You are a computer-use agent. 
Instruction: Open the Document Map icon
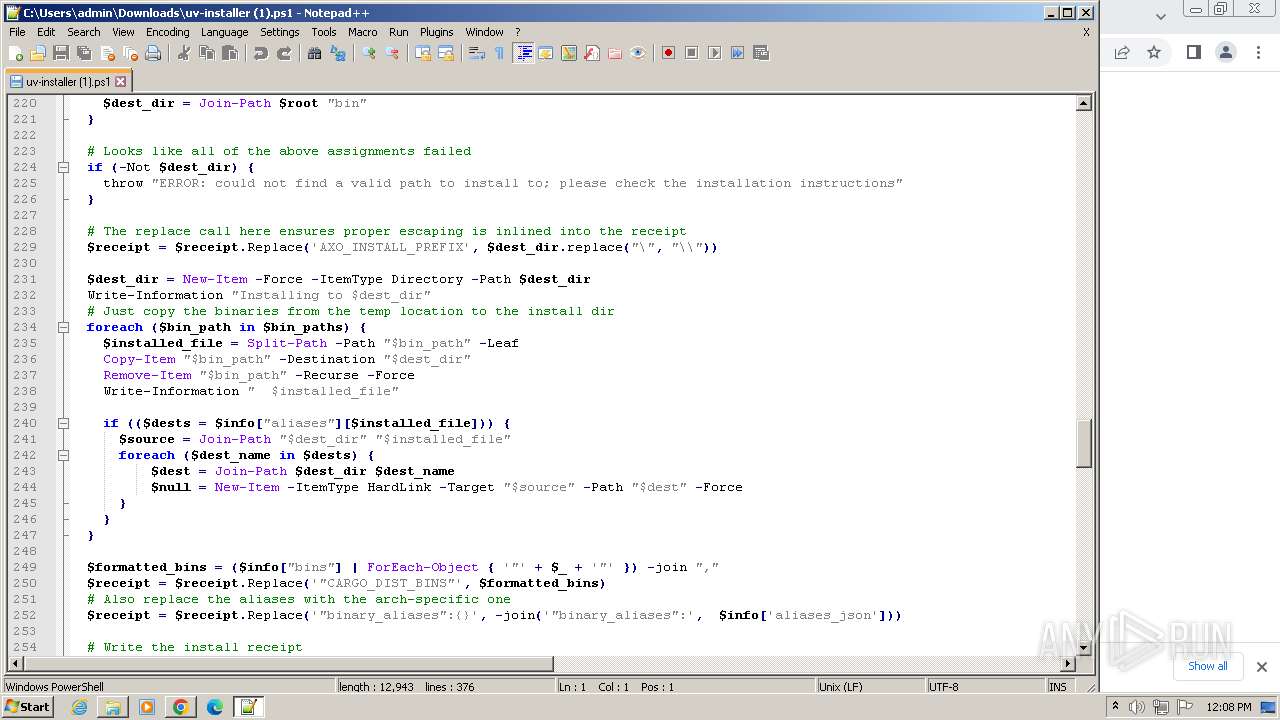pos(569,53)
